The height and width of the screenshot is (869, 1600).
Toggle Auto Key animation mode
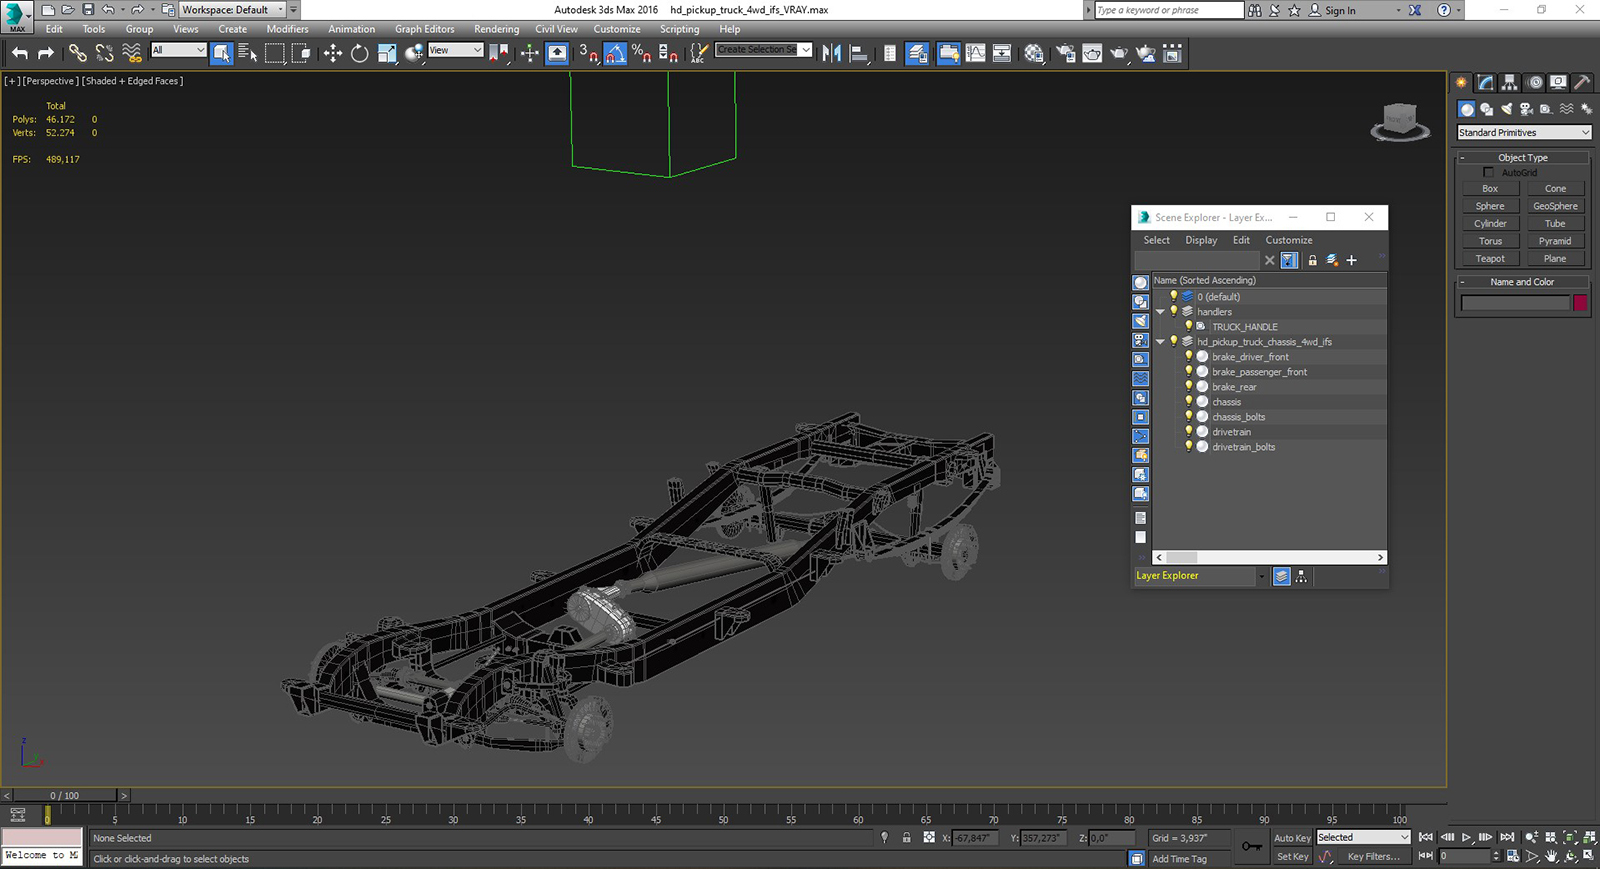point(1292,838)
